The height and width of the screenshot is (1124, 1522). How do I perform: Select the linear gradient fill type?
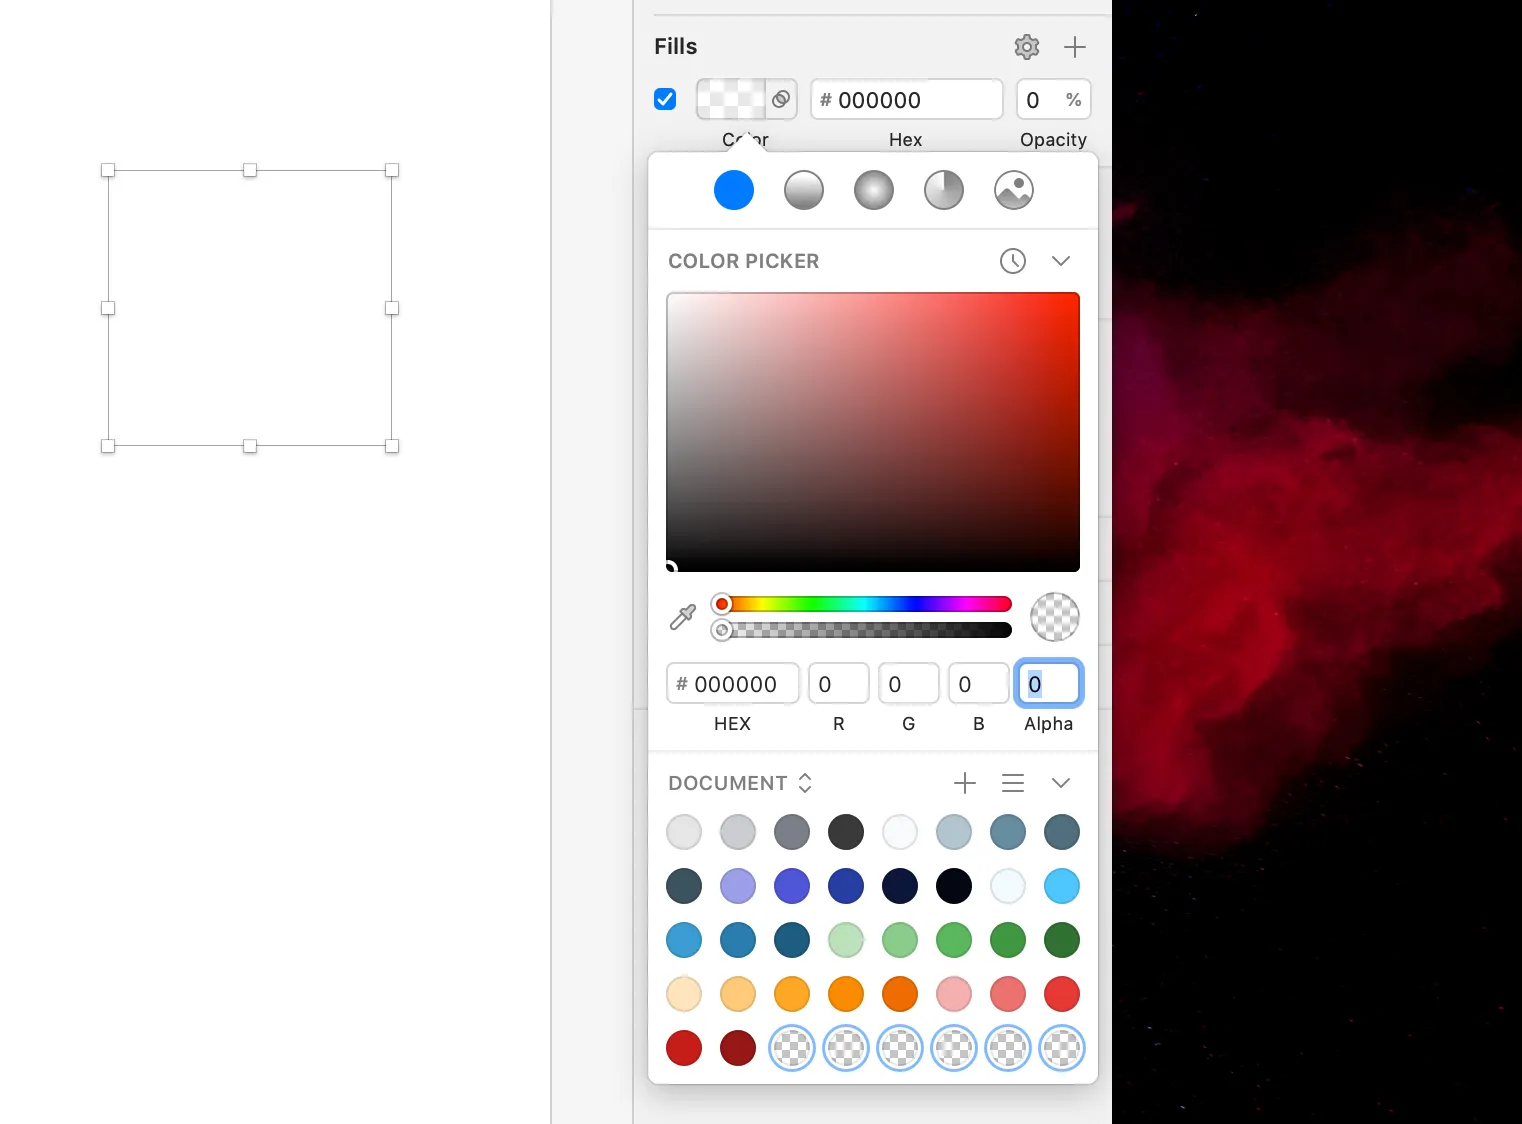click(803, 190)
